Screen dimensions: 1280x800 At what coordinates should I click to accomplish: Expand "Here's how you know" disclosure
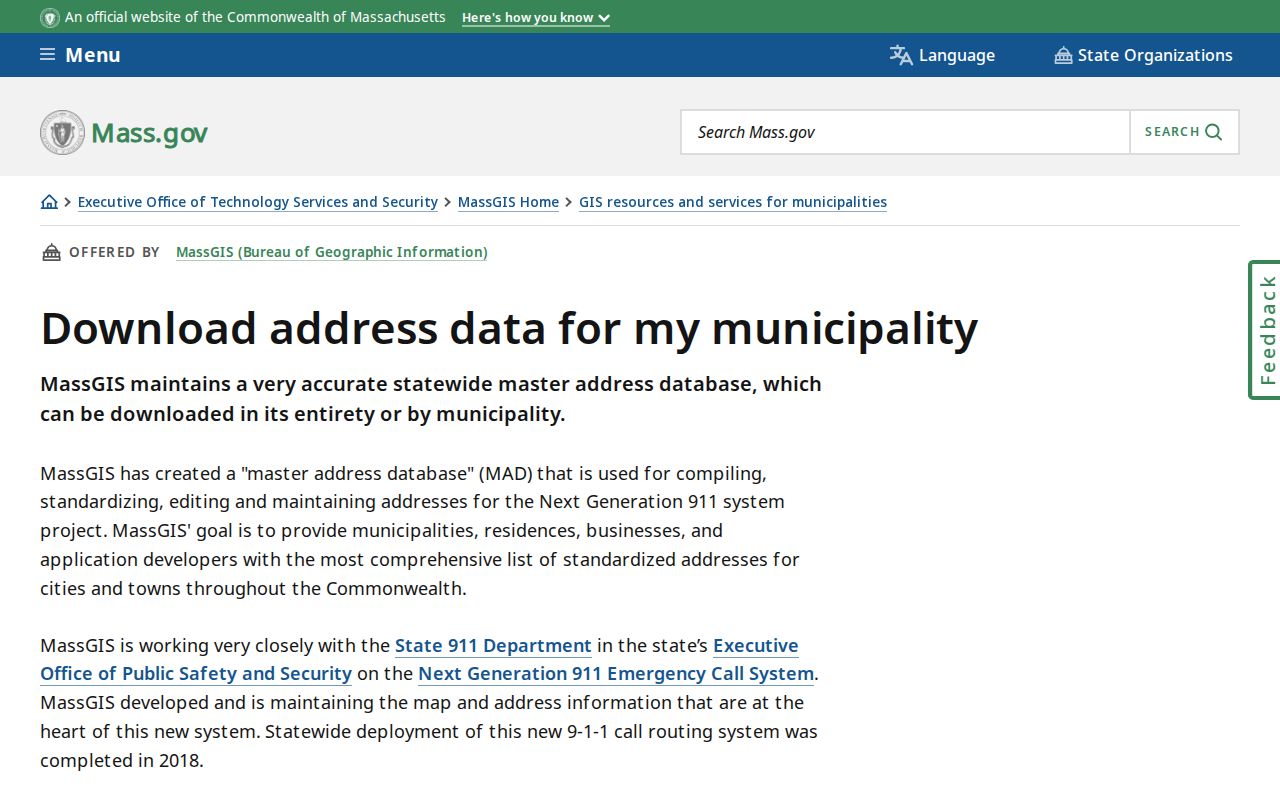[x=536, y=18]
